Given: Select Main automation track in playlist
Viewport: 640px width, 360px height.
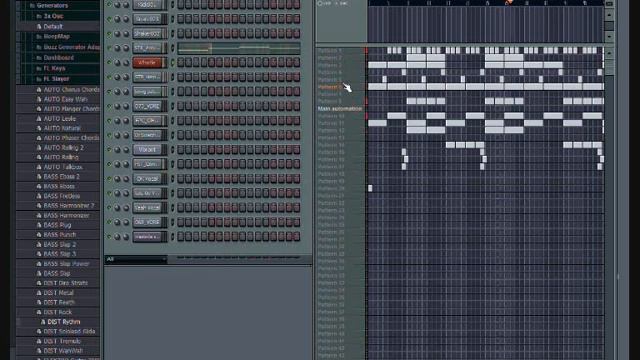Looking at the screenshot, I should (340, 109).
